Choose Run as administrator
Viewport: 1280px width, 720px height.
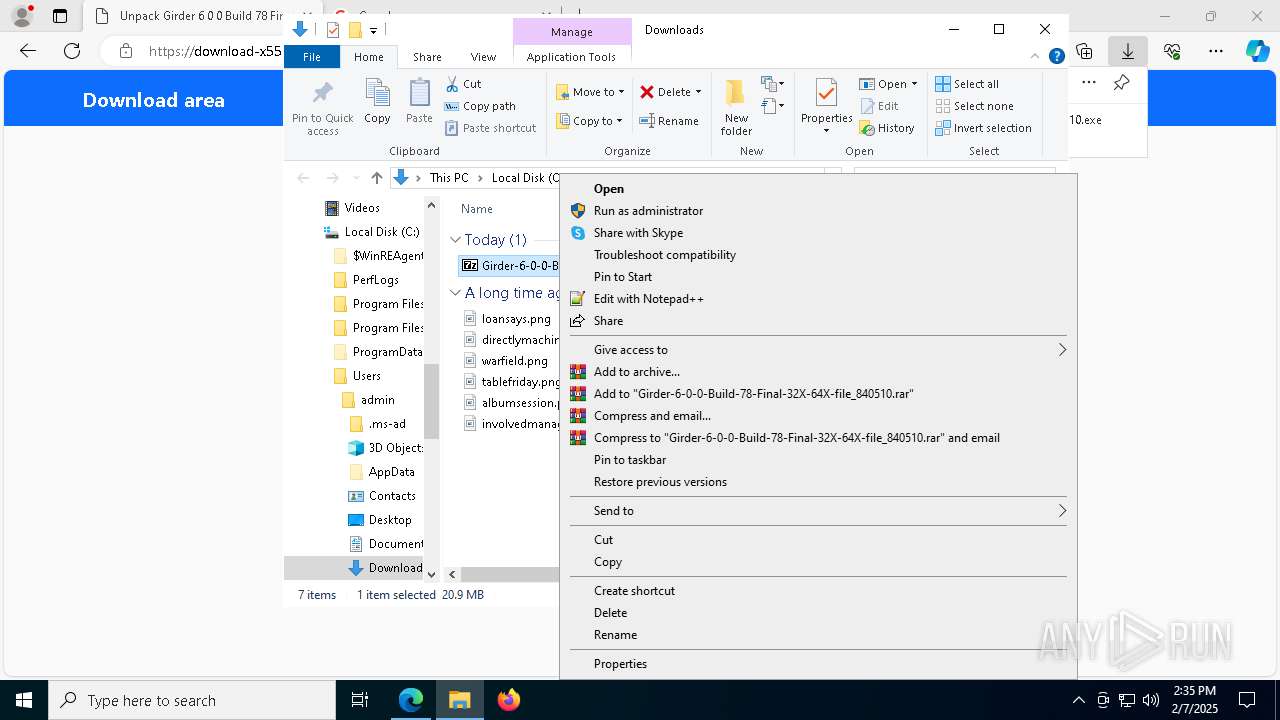coord(818,211)
